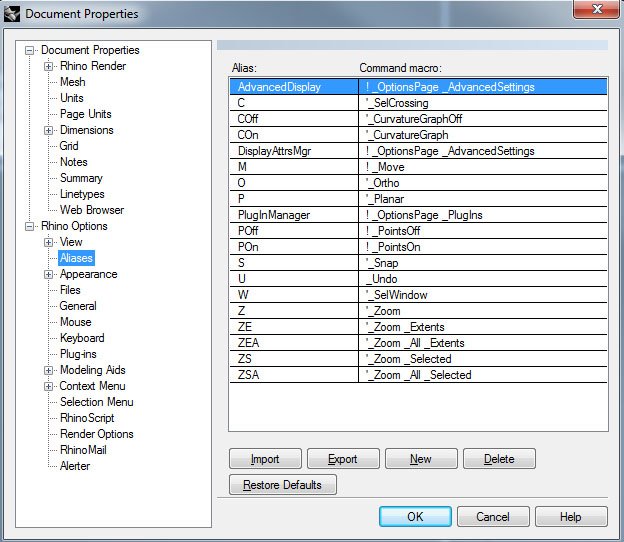Click the Rhino icon in the title bar
This screenshot has height=542, width=624.
pos(12,14)
